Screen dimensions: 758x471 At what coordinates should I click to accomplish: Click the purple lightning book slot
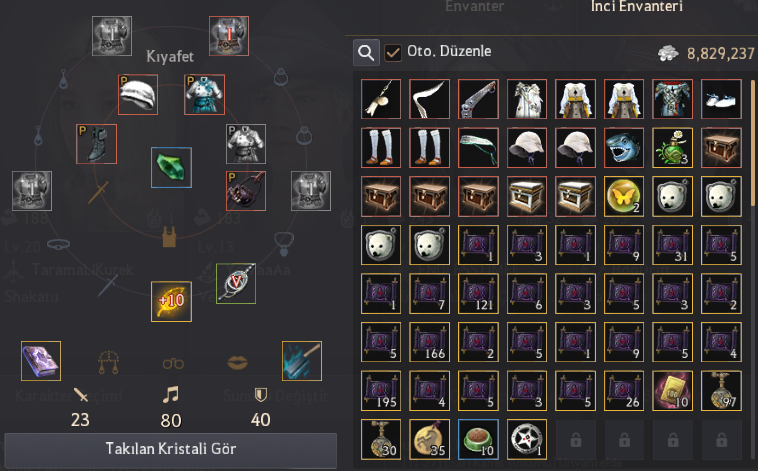(x=41, y=361)
